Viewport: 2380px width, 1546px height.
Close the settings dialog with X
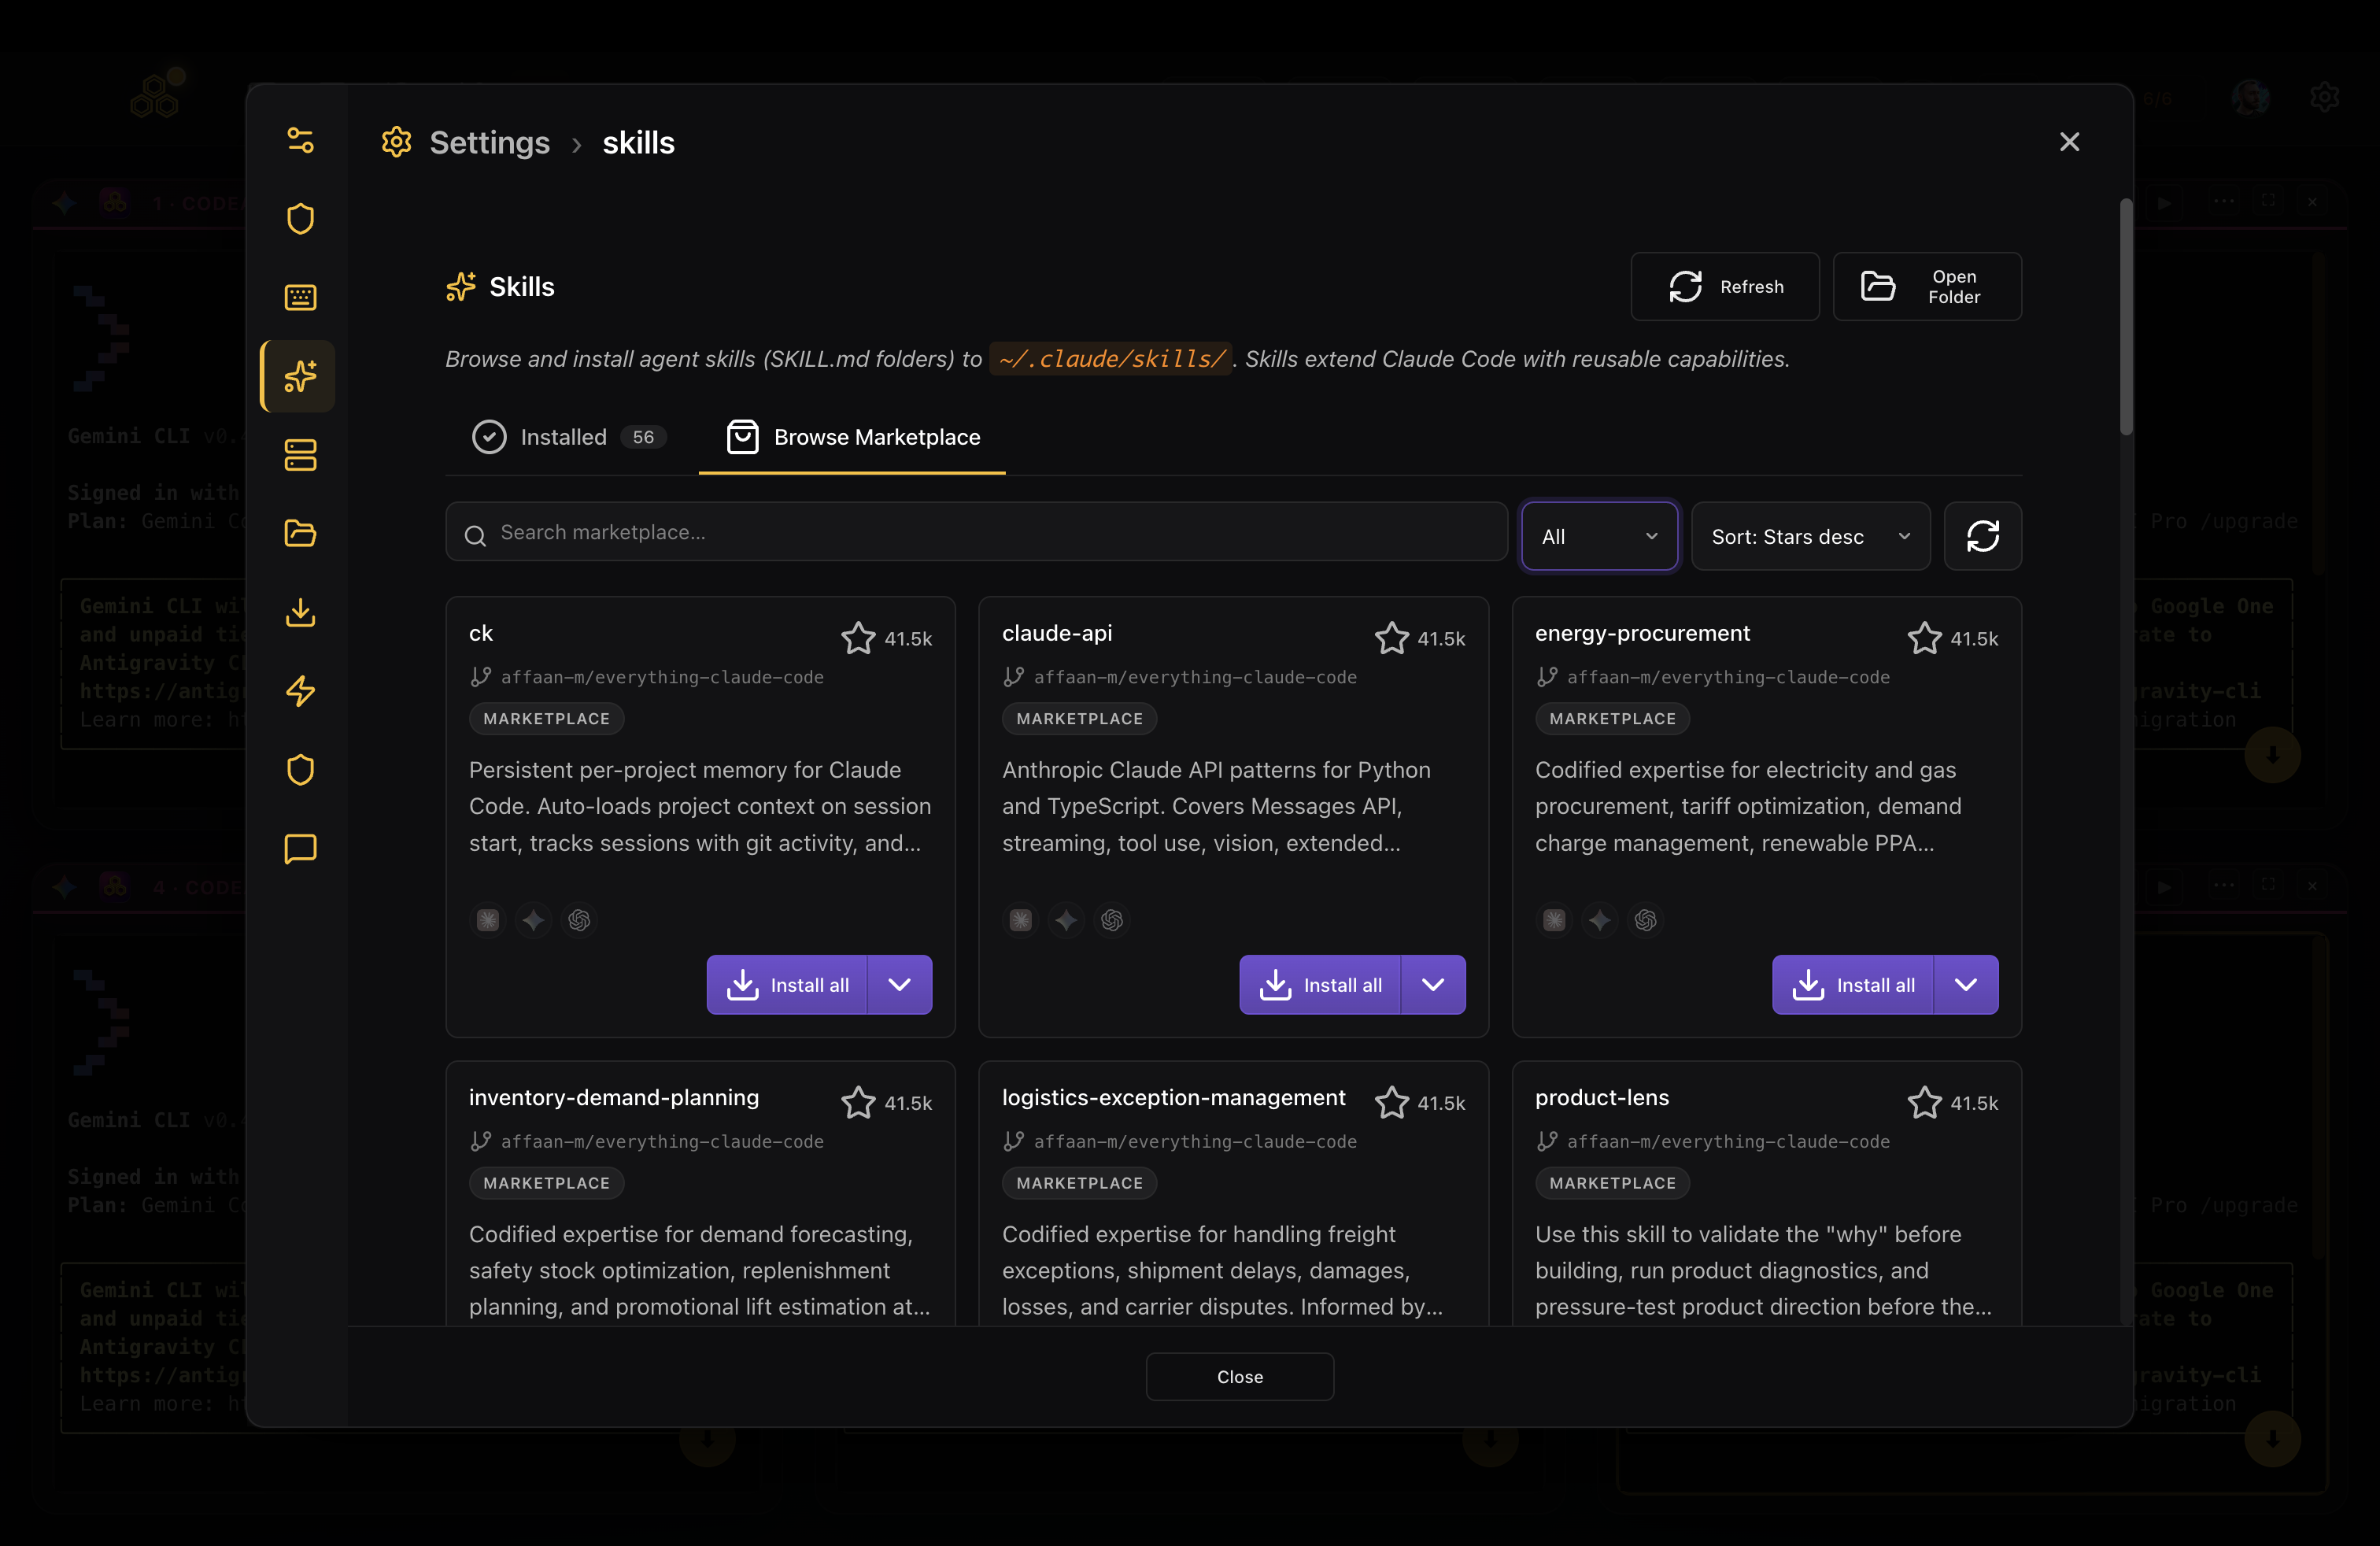click(x=2069, y=142)
